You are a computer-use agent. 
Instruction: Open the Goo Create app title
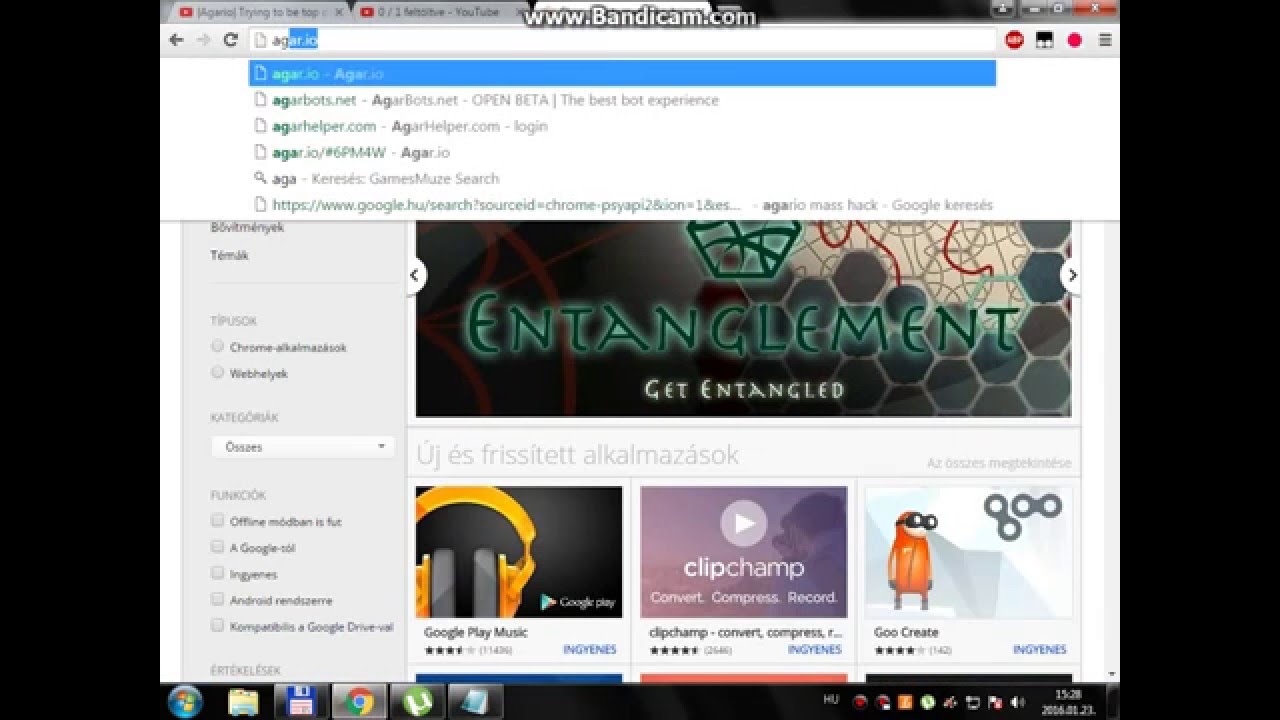[x=906, y=632]
